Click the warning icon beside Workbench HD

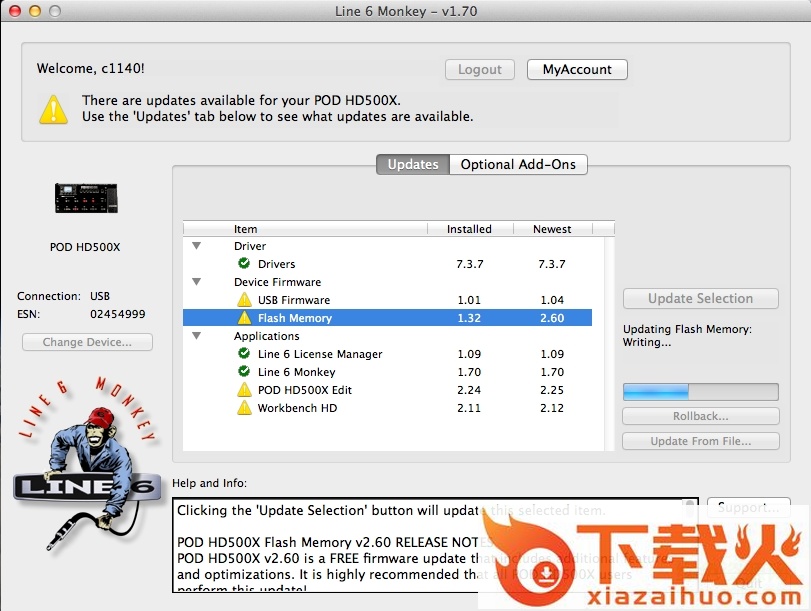click(x=244, y=408)
